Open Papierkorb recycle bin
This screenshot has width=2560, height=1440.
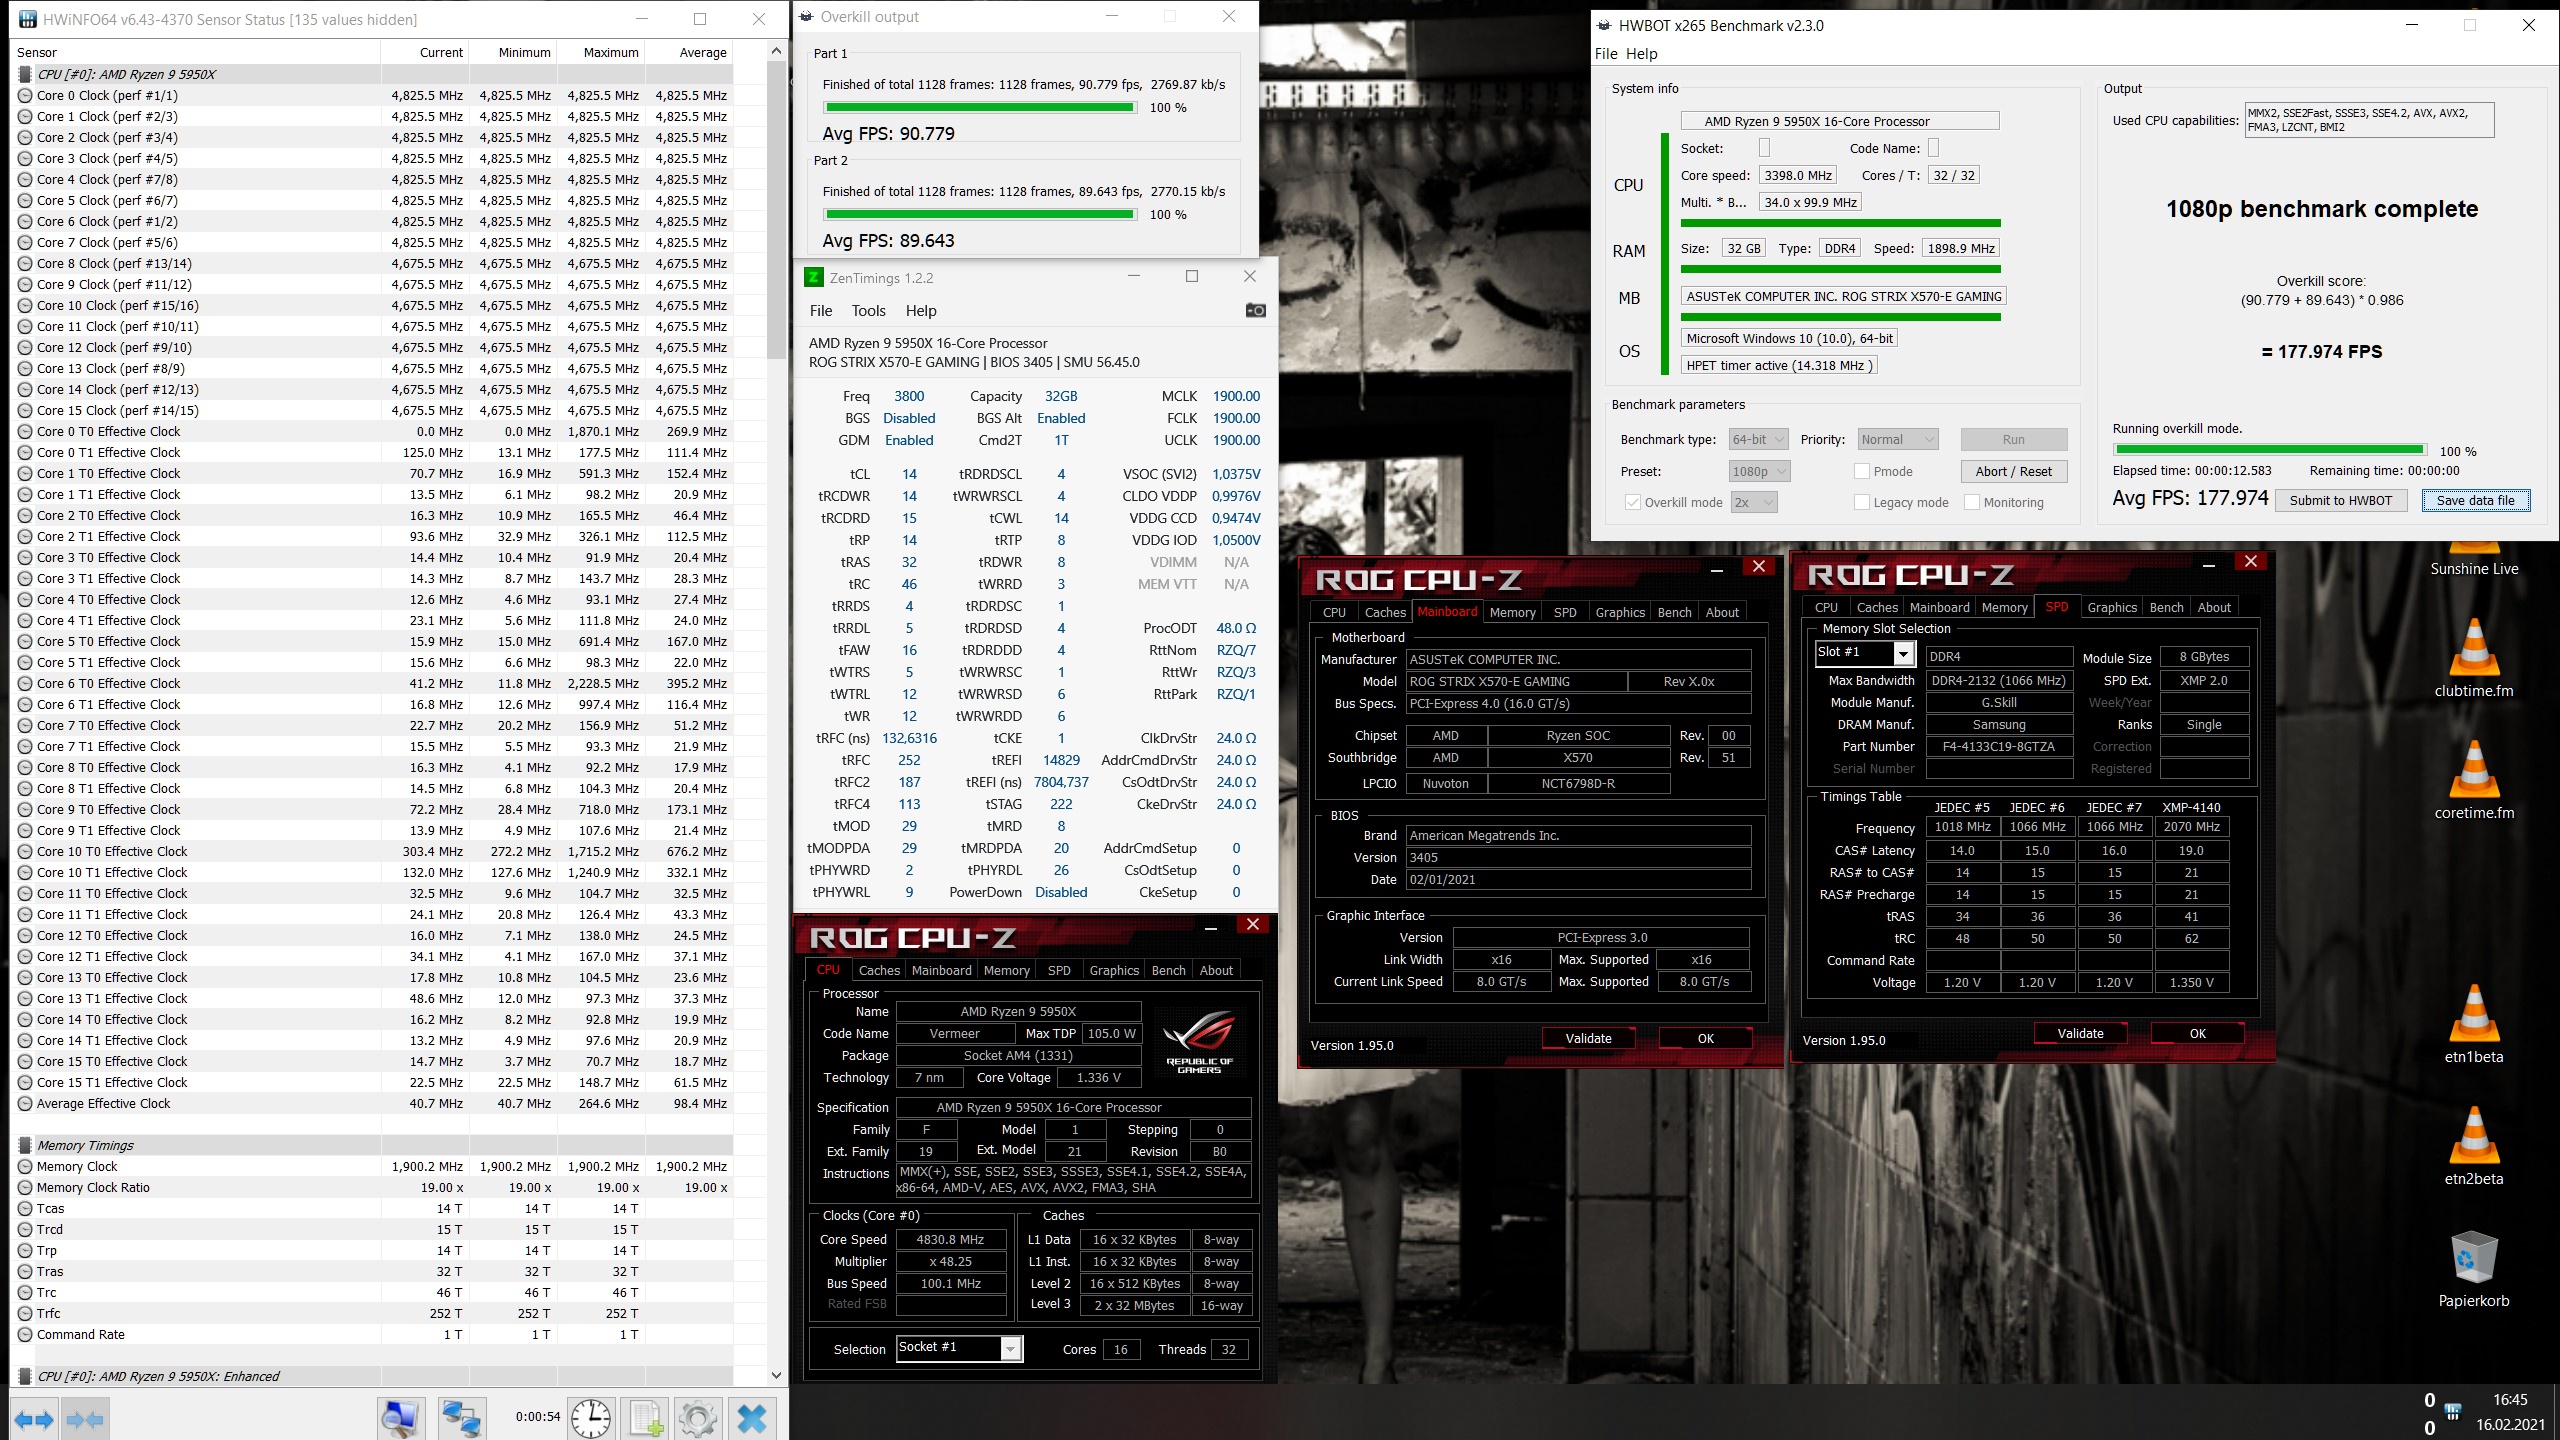tap(2474, 1268)
